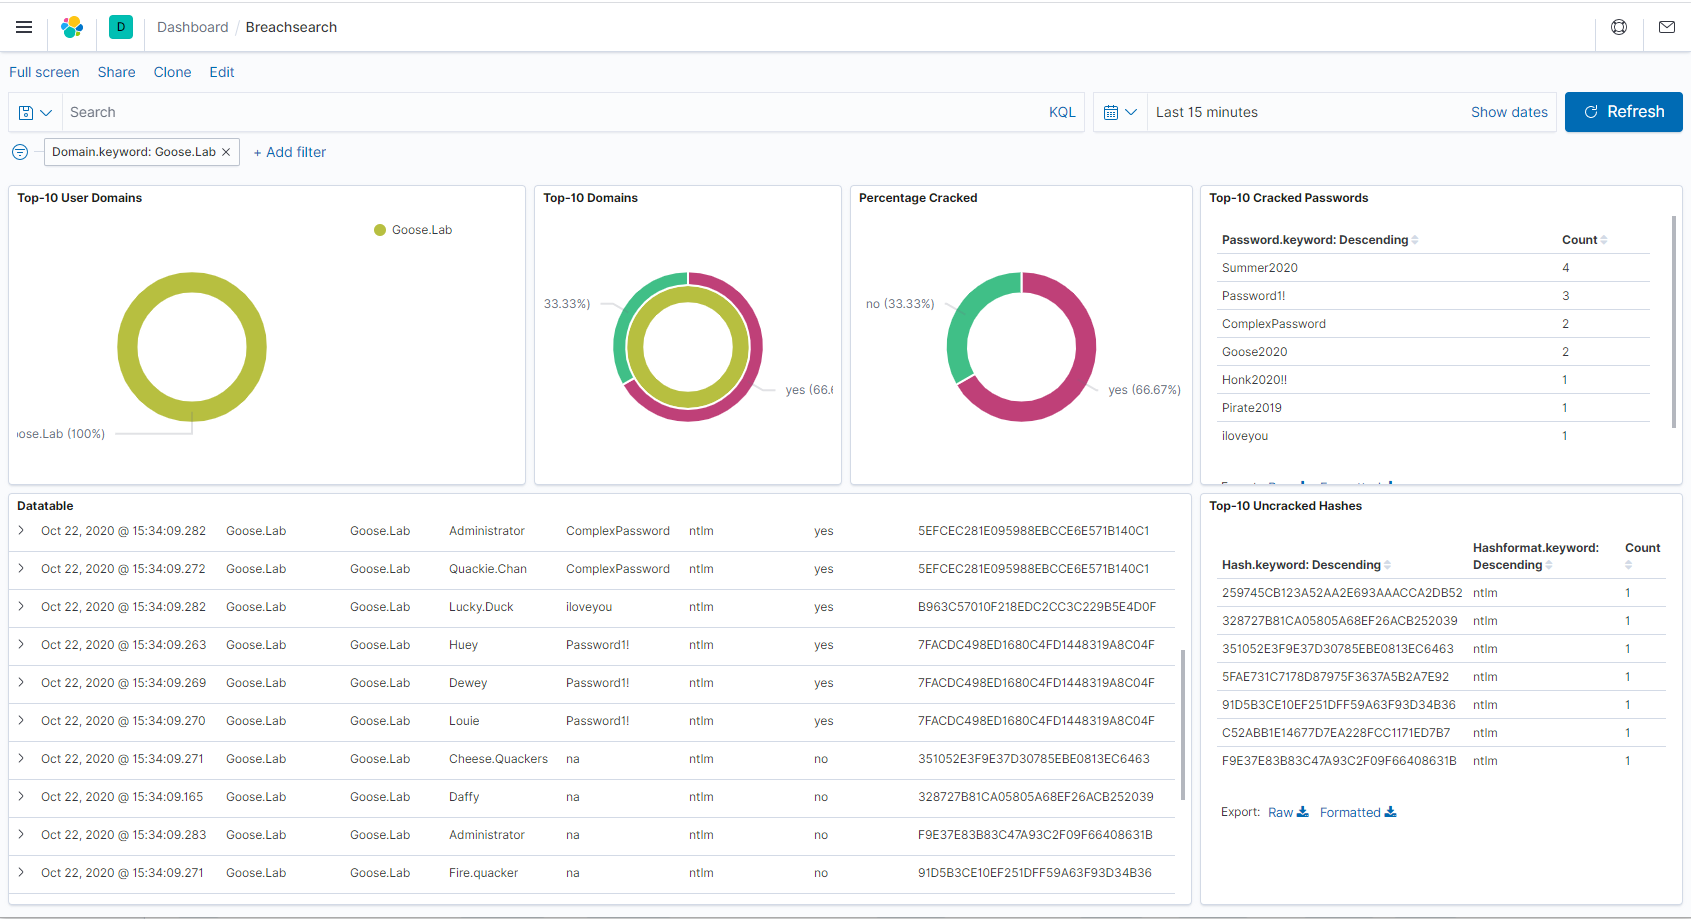The image size is (1691, 919).
Task: Open the Share menu
Action: tap(116, 72)
